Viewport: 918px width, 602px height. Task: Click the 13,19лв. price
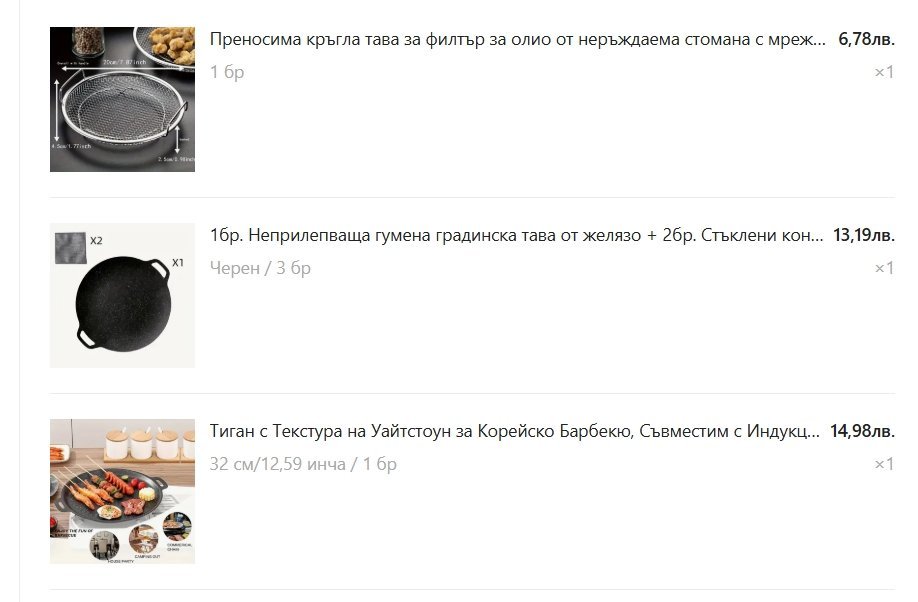click(x=864, y=235)
